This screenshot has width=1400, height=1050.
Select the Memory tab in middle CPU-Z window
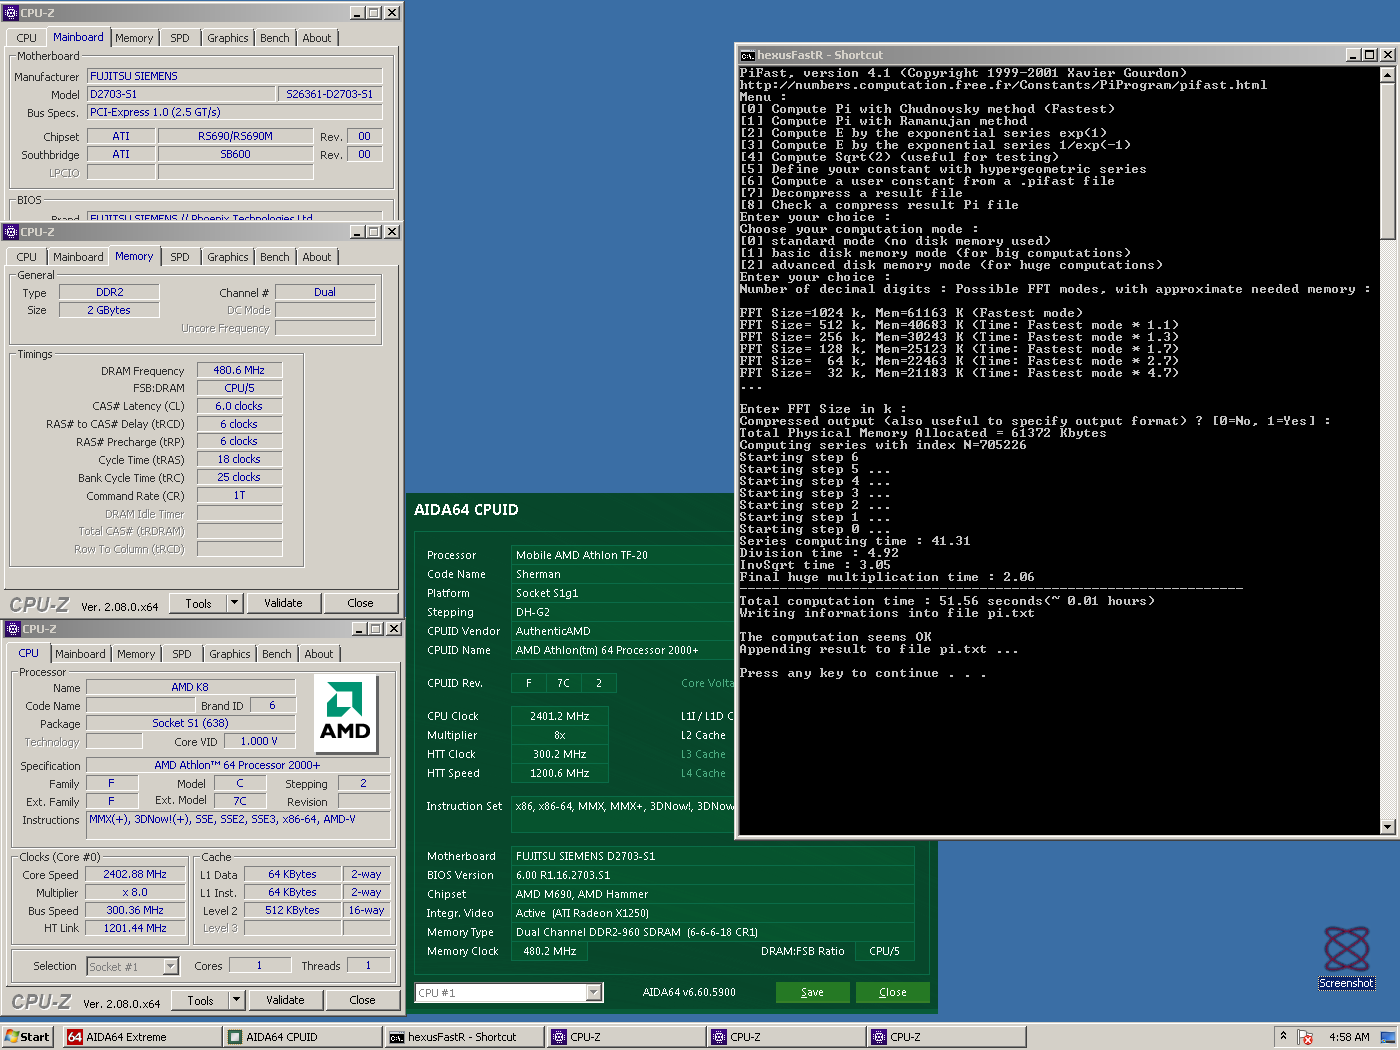[134, 256]
